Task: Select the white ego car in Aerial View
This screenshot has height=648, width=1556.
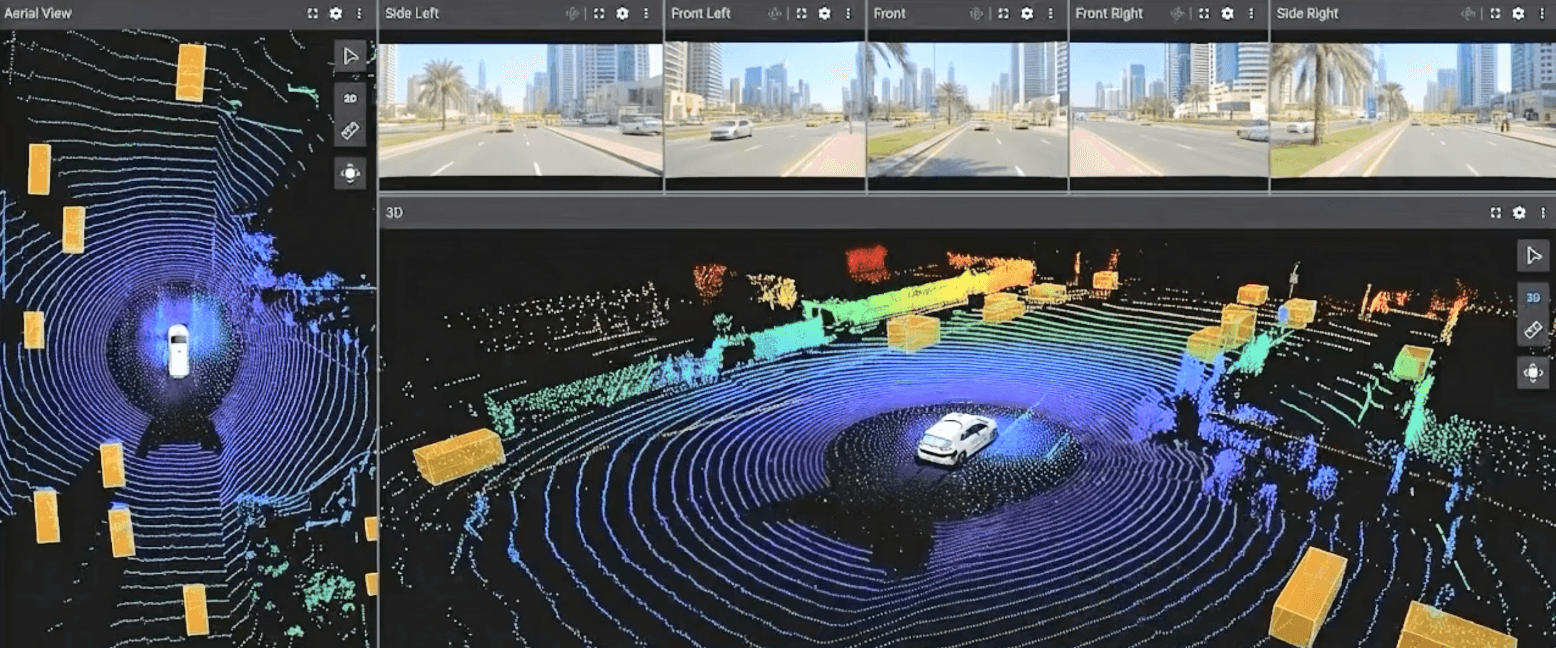Action: (178, 351)
